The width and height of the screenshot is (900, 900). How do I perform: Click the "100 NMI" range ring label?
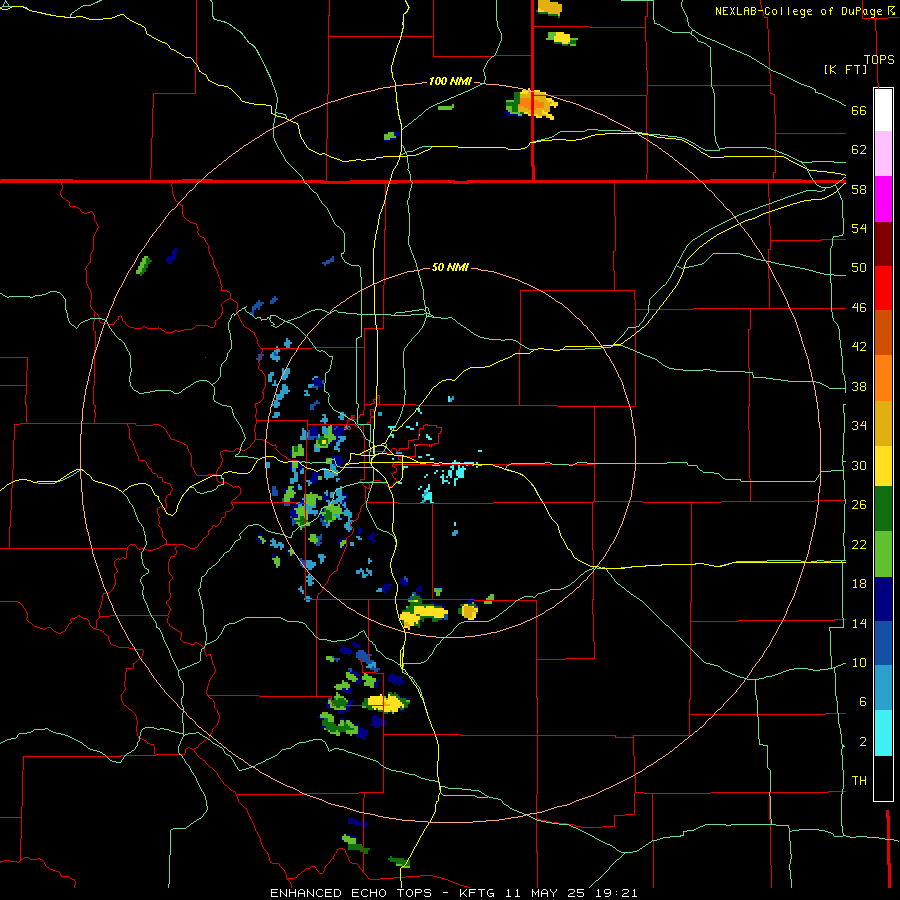[x=450, y=82]
